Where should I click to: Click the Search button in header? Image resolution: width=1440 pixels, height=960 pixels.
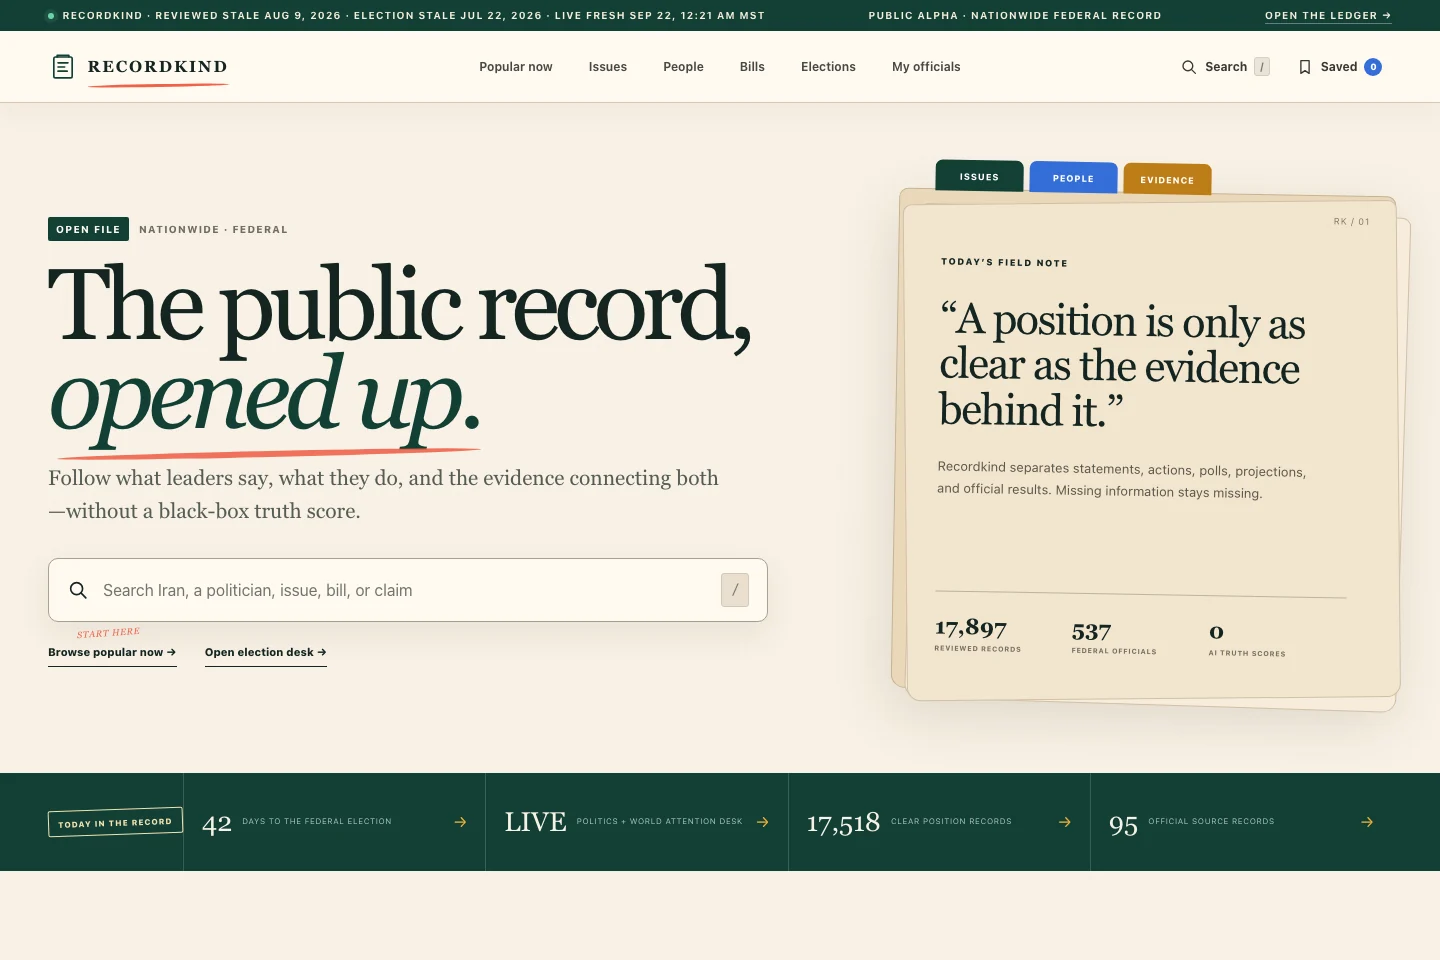pos(1225,67)
